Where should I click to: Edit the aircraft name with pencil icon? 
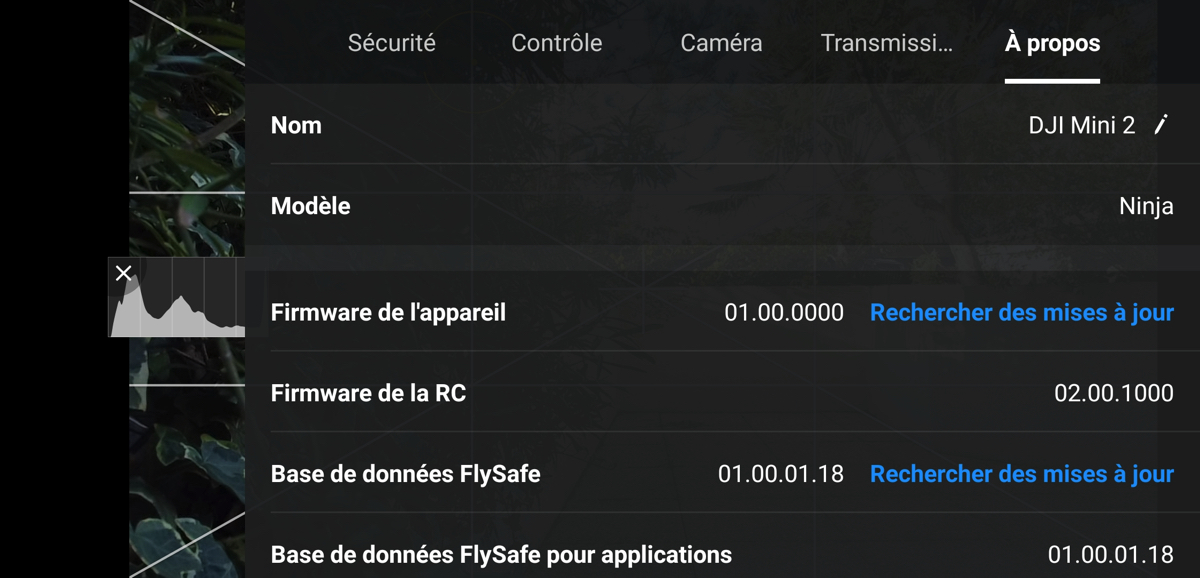click(1161, 125)
